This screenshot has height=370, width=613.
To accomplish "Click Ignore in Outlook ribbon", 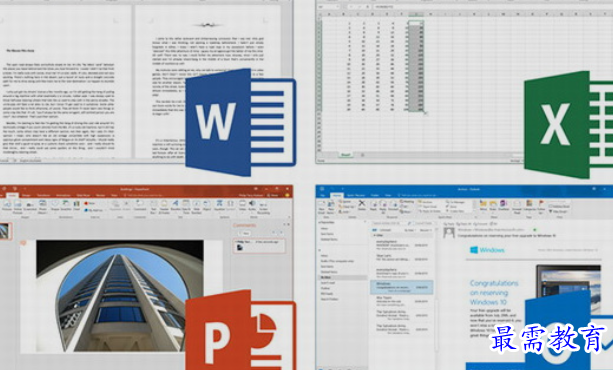I will 346,201.
